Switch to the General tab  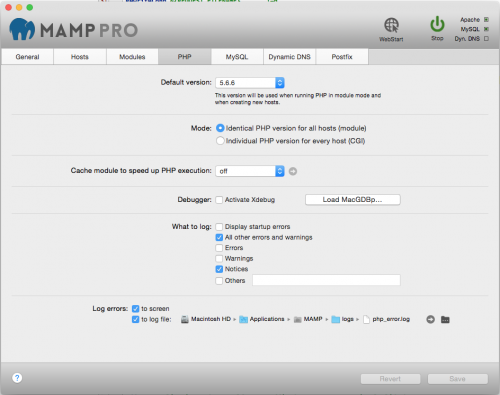[27, 57]
